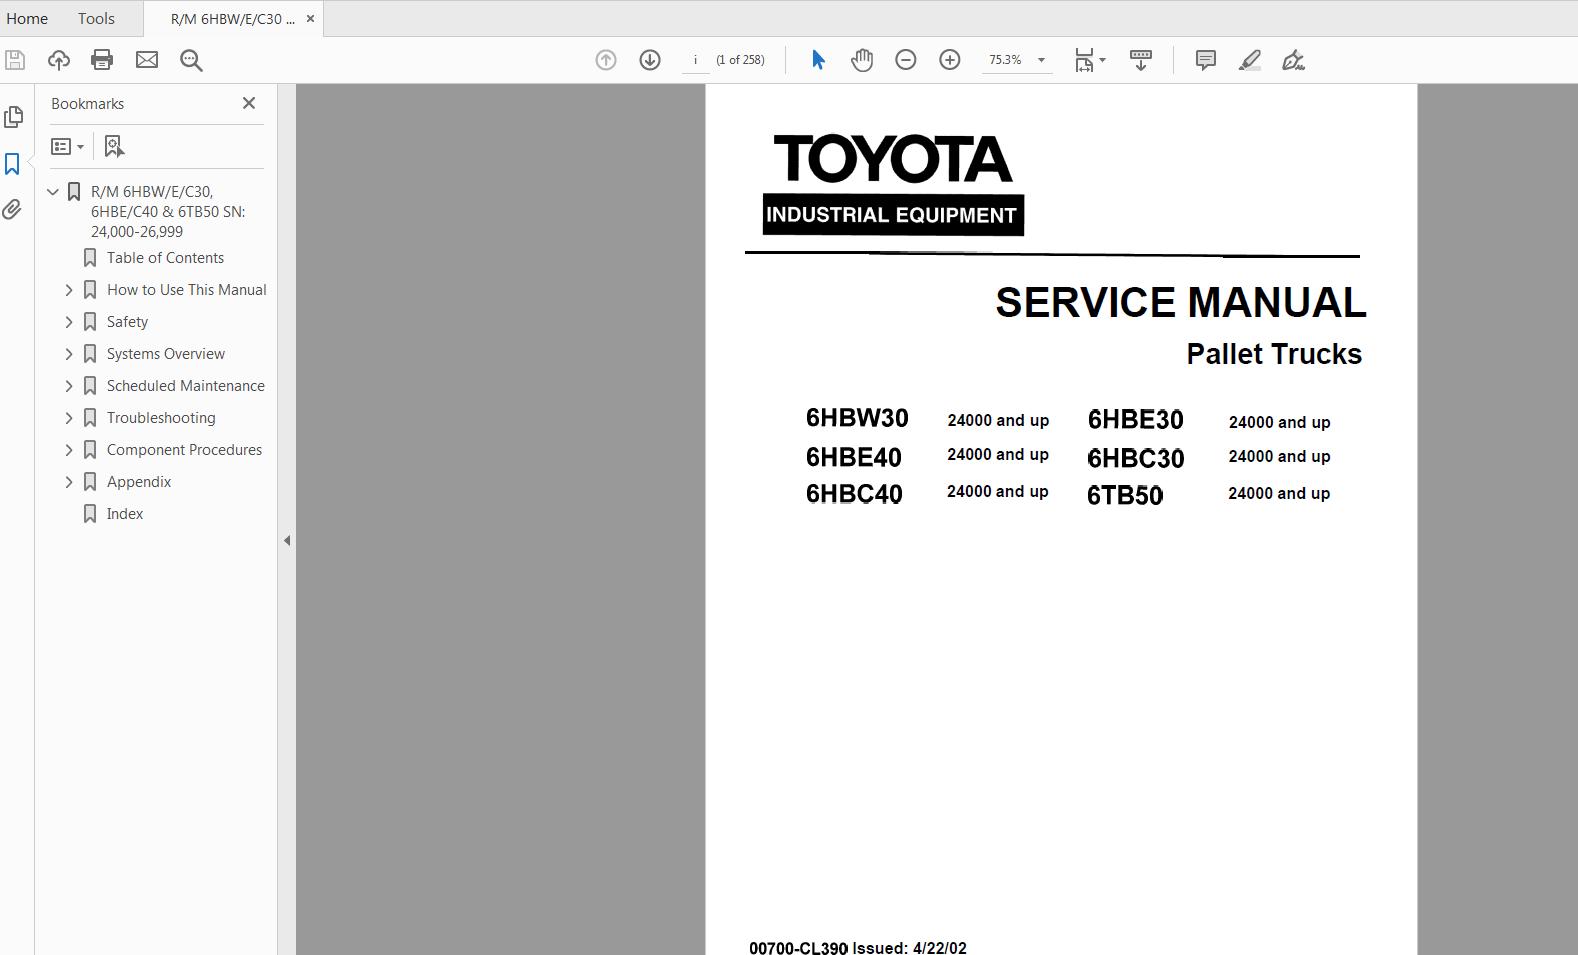Click the 00700-CL390 document number
Screen dimensions: 1578x955
coord(798,947)
